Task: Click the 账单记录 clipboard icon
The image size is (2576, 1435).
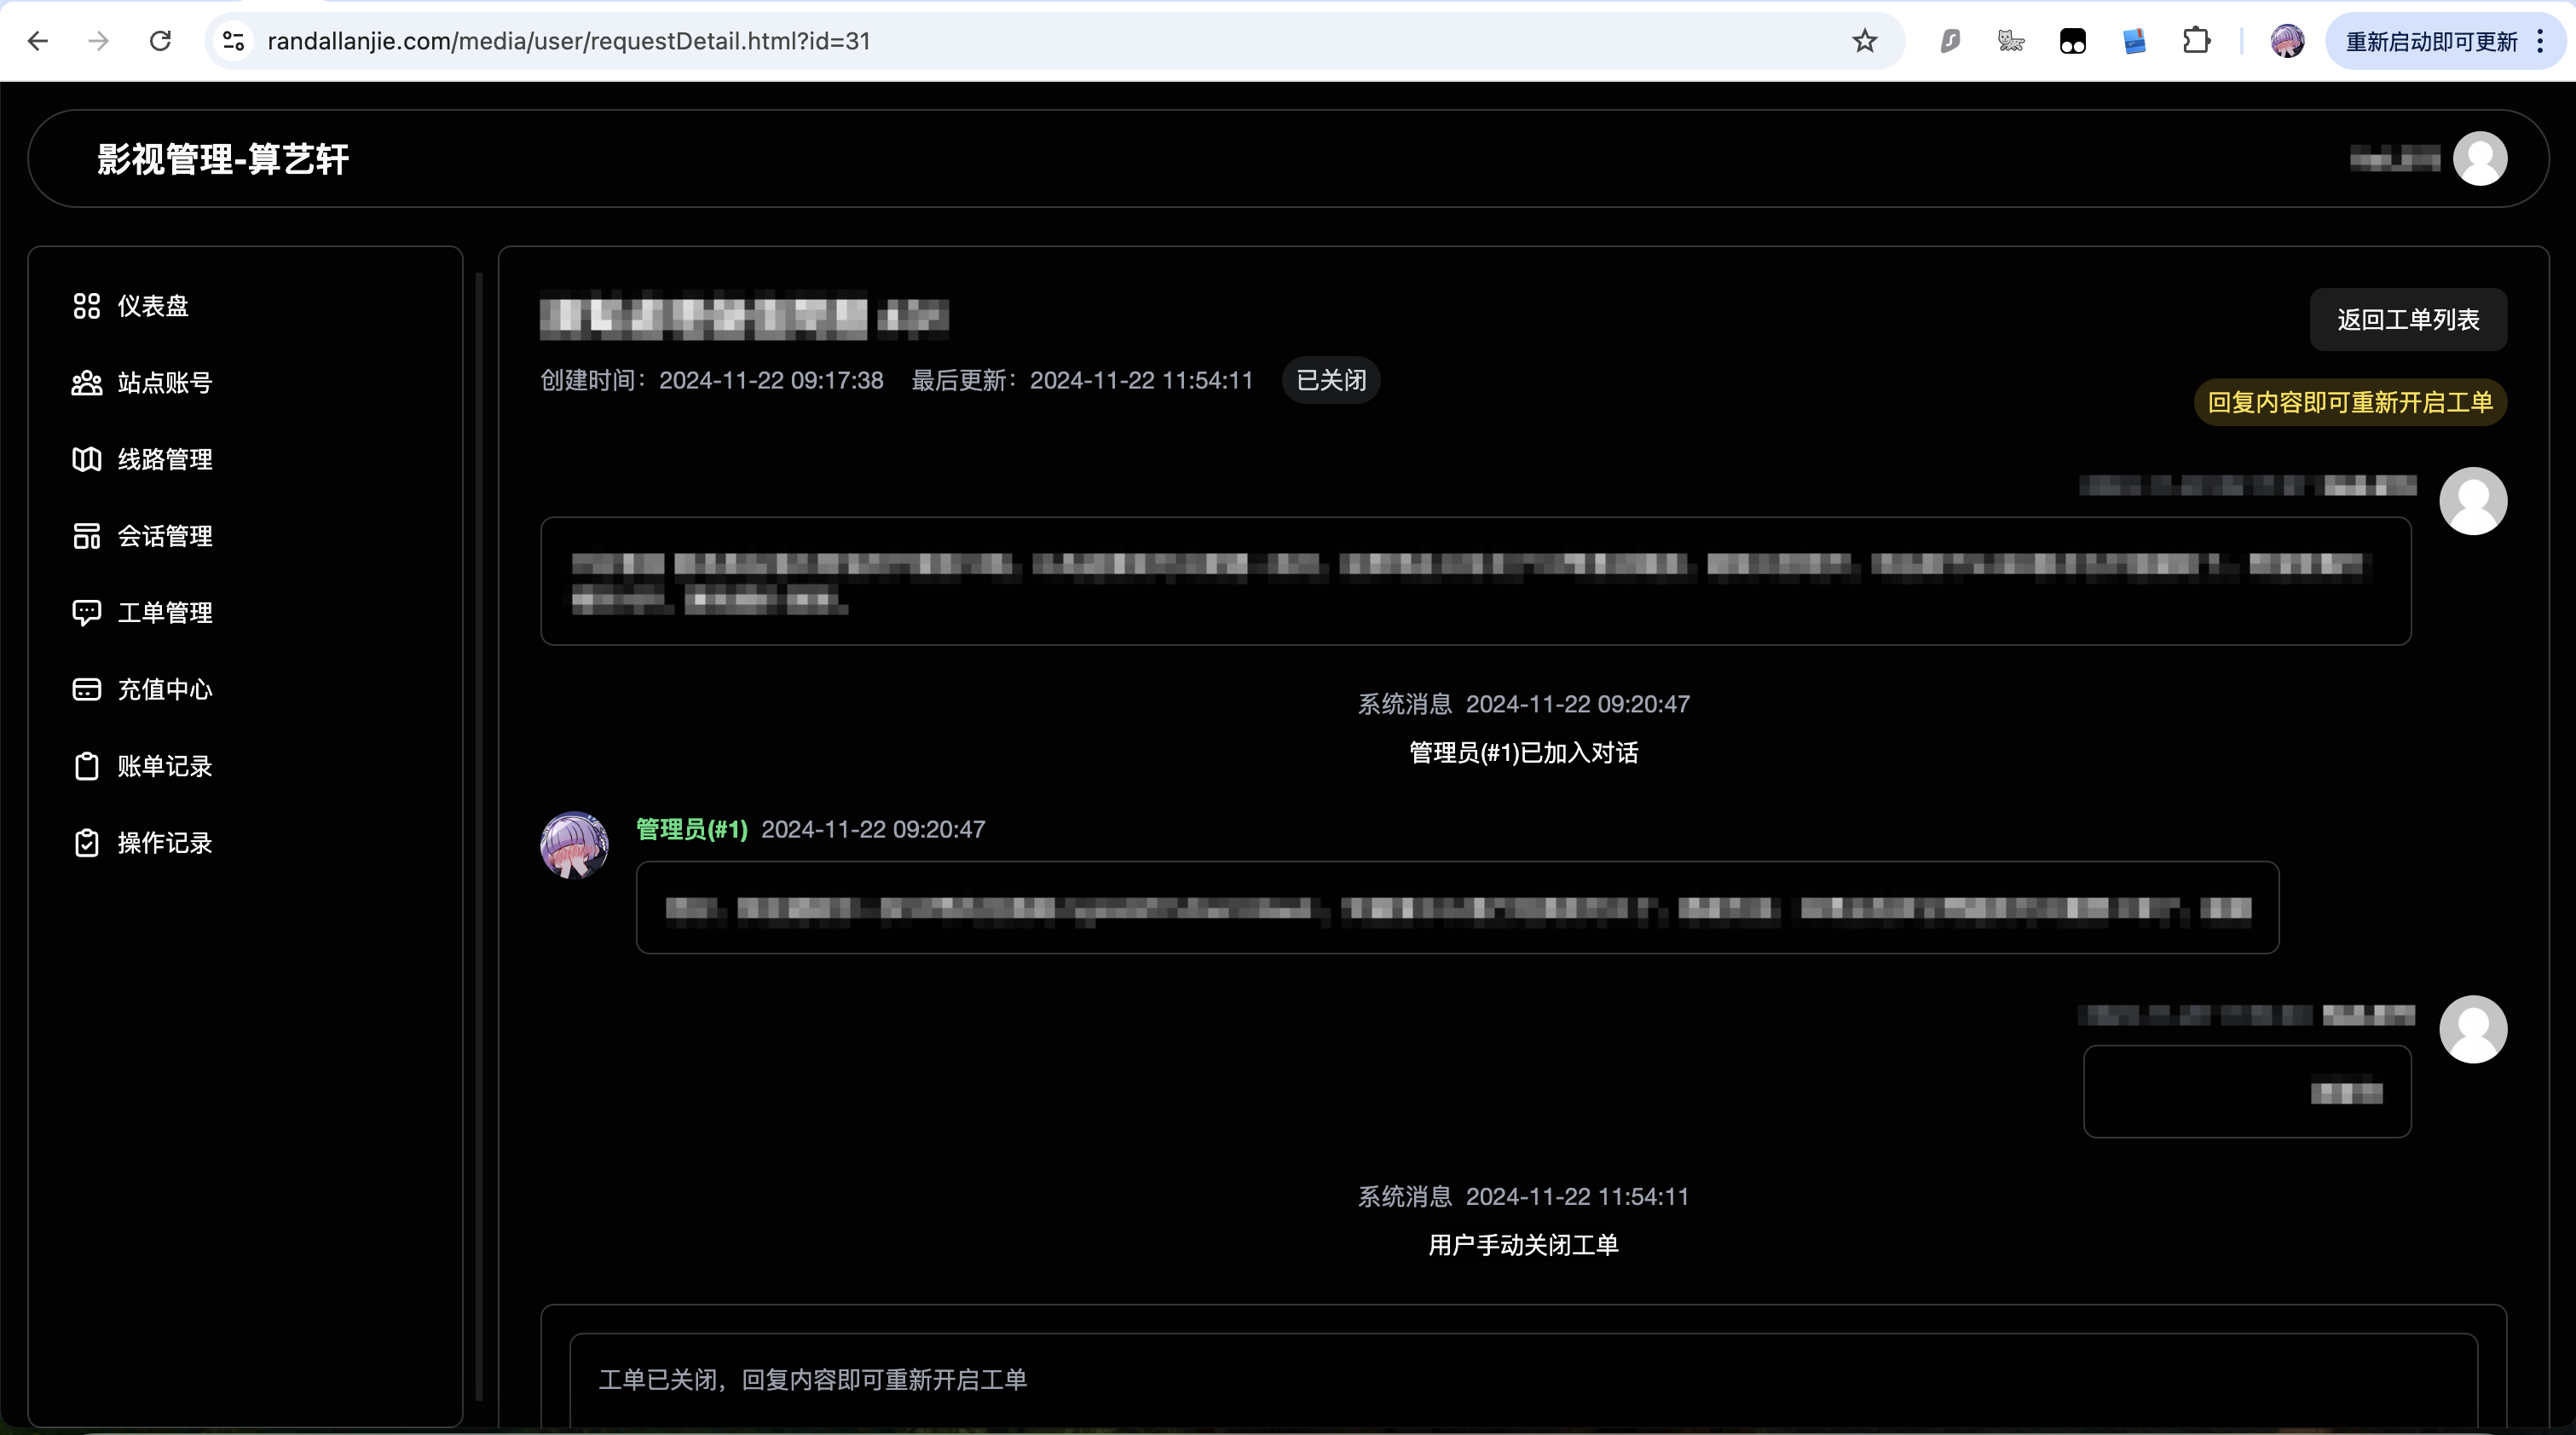Action: point(86,766)
